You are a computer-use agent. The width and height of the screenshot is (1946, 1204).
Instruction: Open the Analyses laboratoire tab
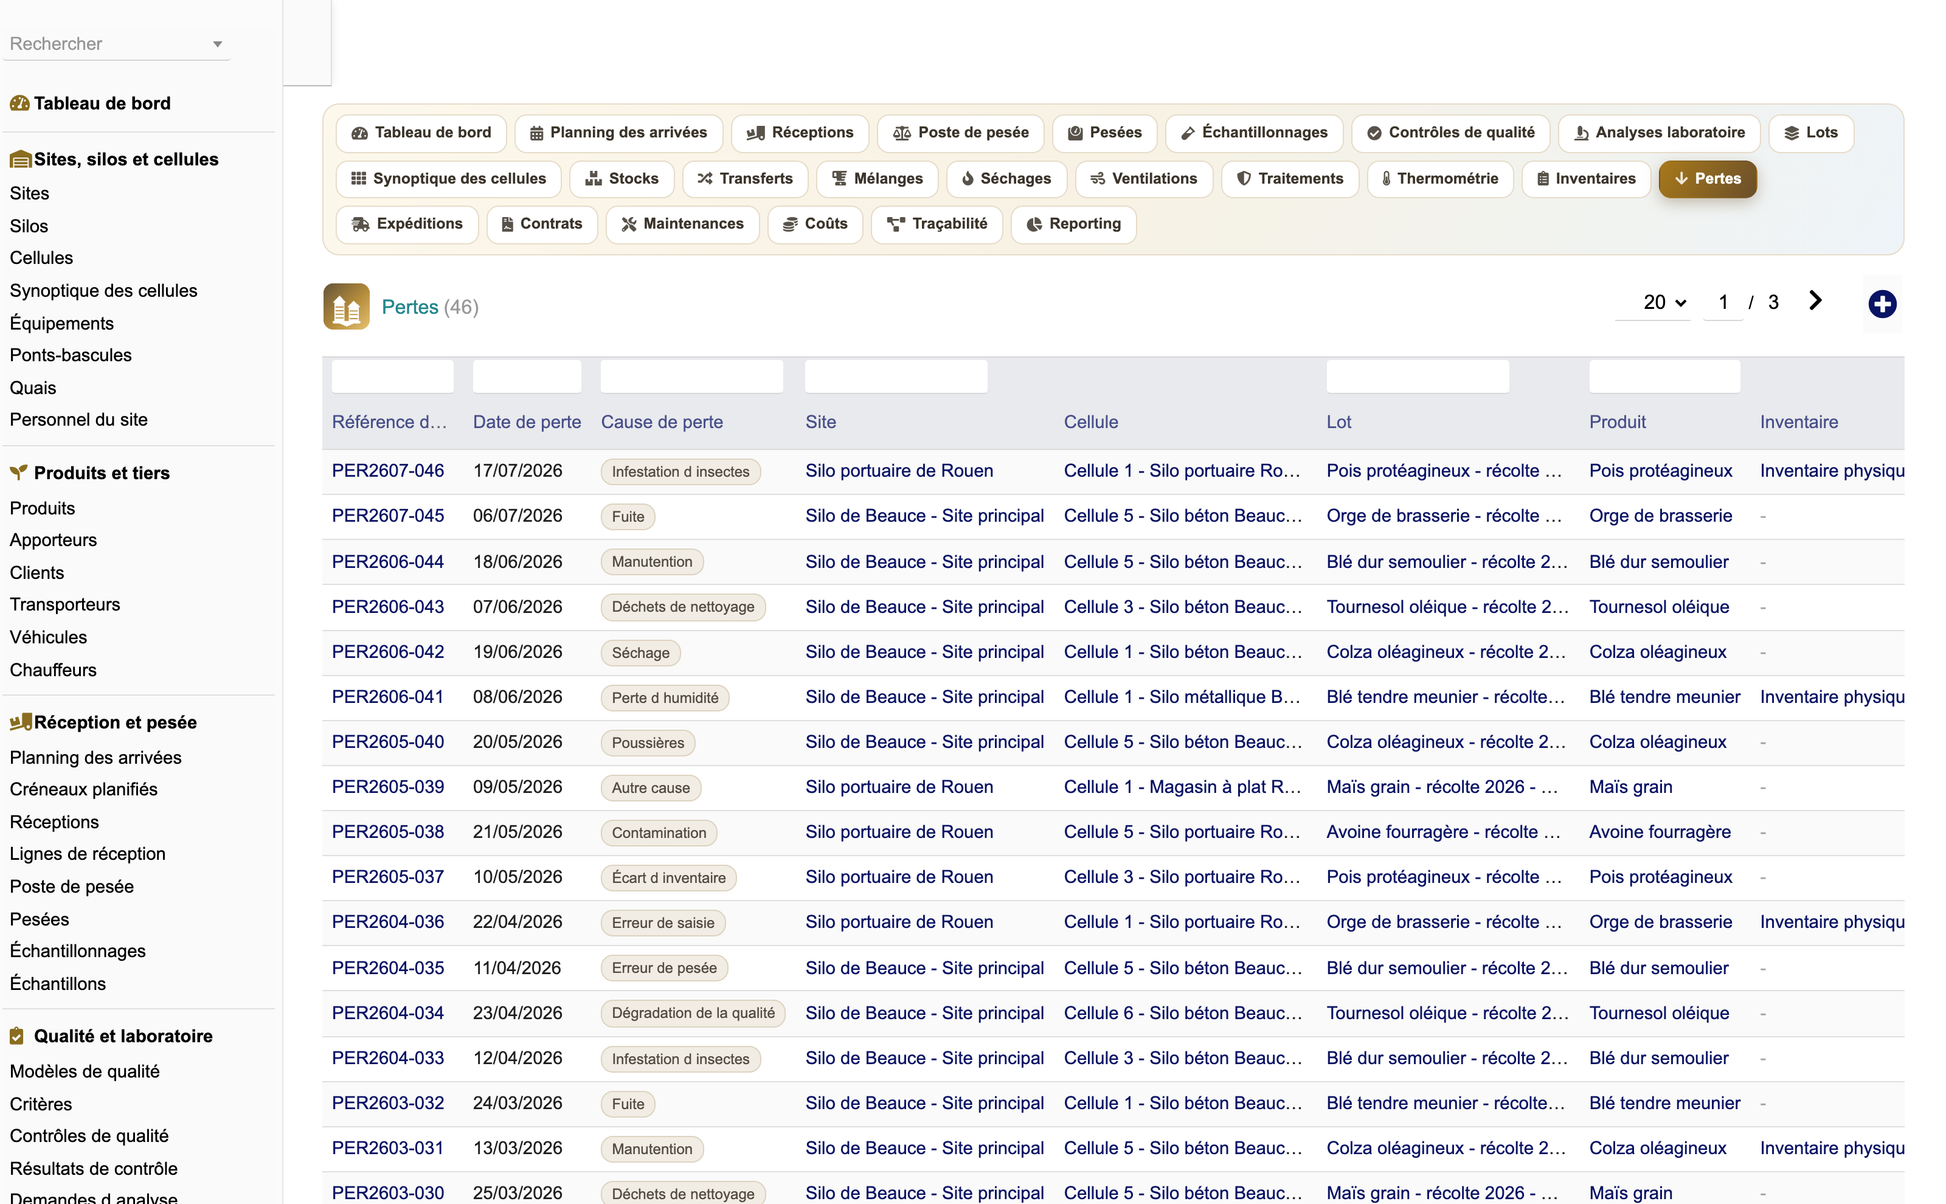point(1660,133)
